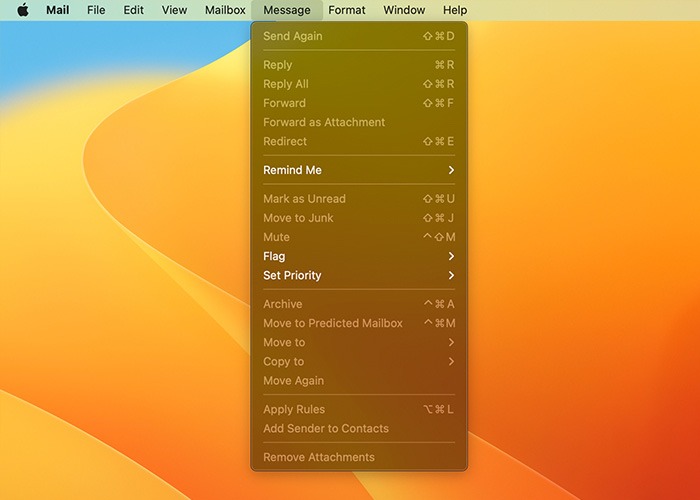The height and width of the screenshot is (500, 700).
Task: Expand the Copy to submenu
Action: (x=359, y=362)
